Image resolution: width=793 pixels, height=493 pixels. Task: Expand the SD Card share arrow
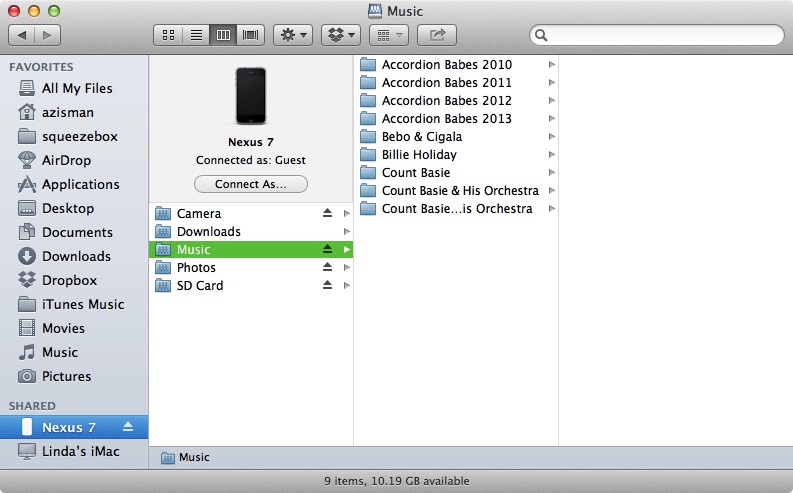347,286
